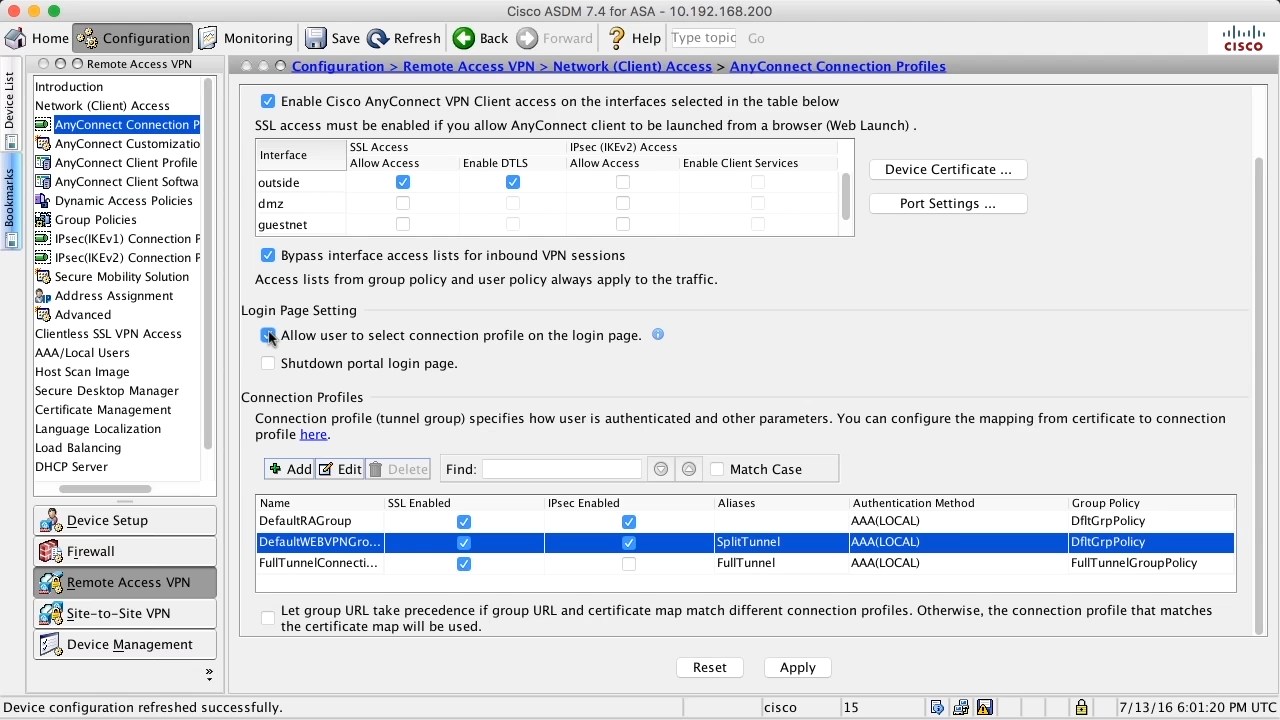
Task: Switch to the Configuration view
Action: (x=133, y=38)
